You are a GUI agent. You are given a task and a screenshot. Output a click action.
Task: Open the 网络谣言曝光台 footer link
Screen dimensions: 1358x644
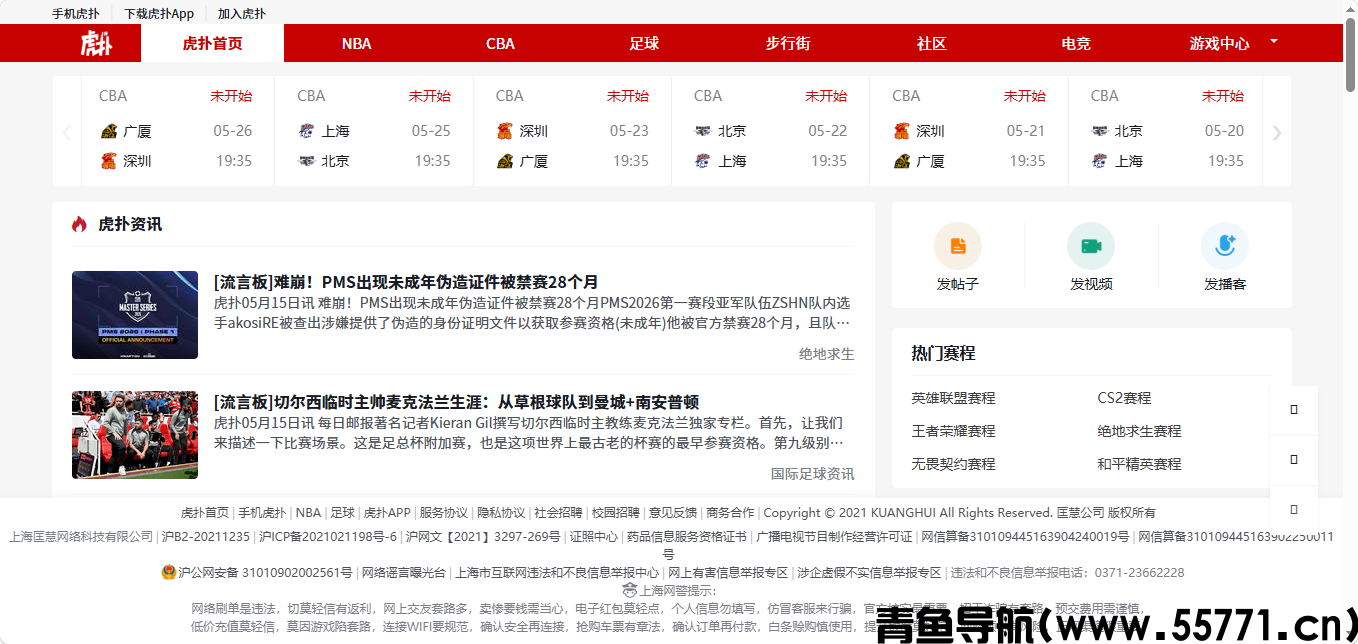point(404,573)
